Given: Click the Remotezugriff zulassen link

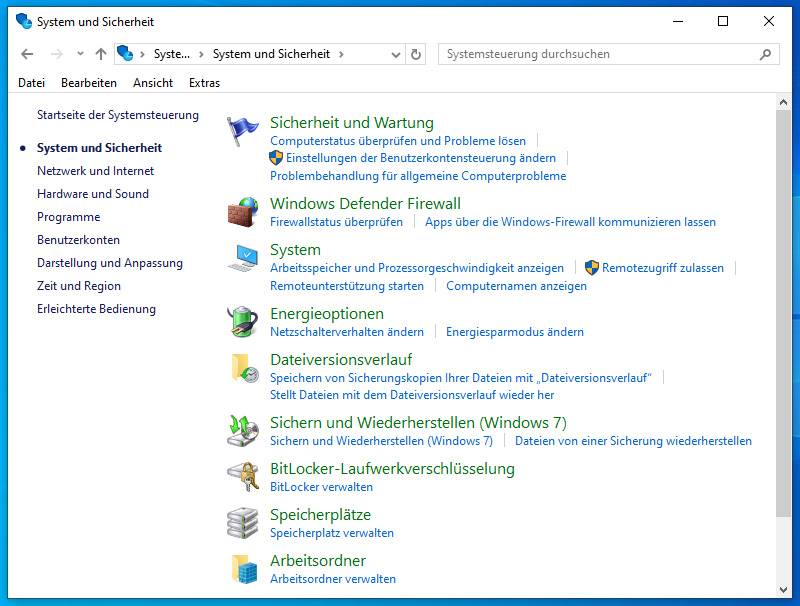Looking at the screenshot, I should click(662, 268).
